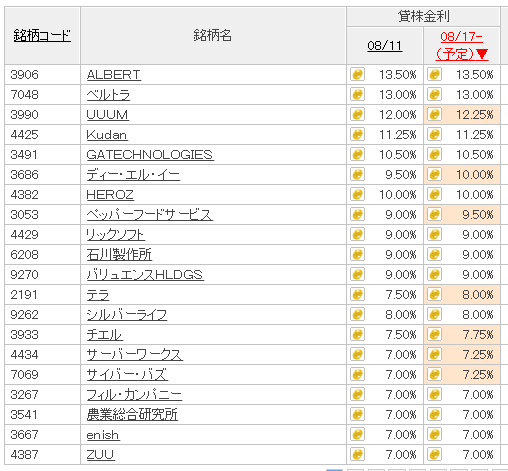
Task: Sort table by 銘柄コード column header
Action: (x=42, y=35)
